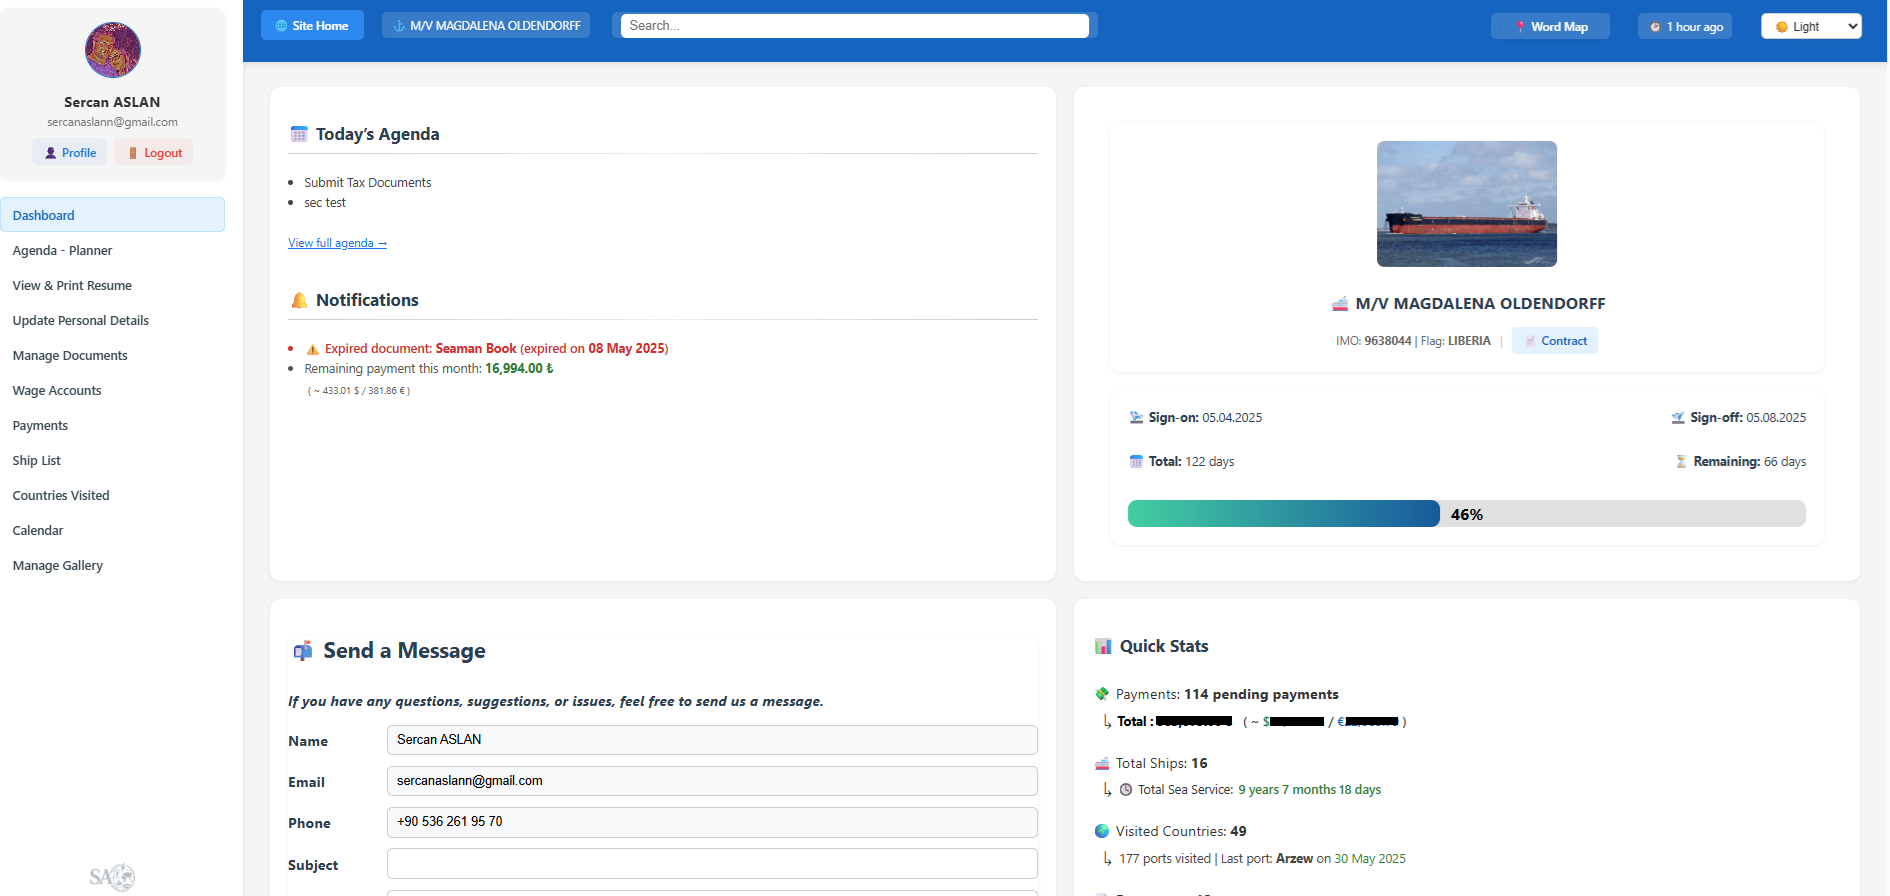Click the ship icon beside vessel name
This screenshot has width=1890, height=896.
tap(1340, 304)
